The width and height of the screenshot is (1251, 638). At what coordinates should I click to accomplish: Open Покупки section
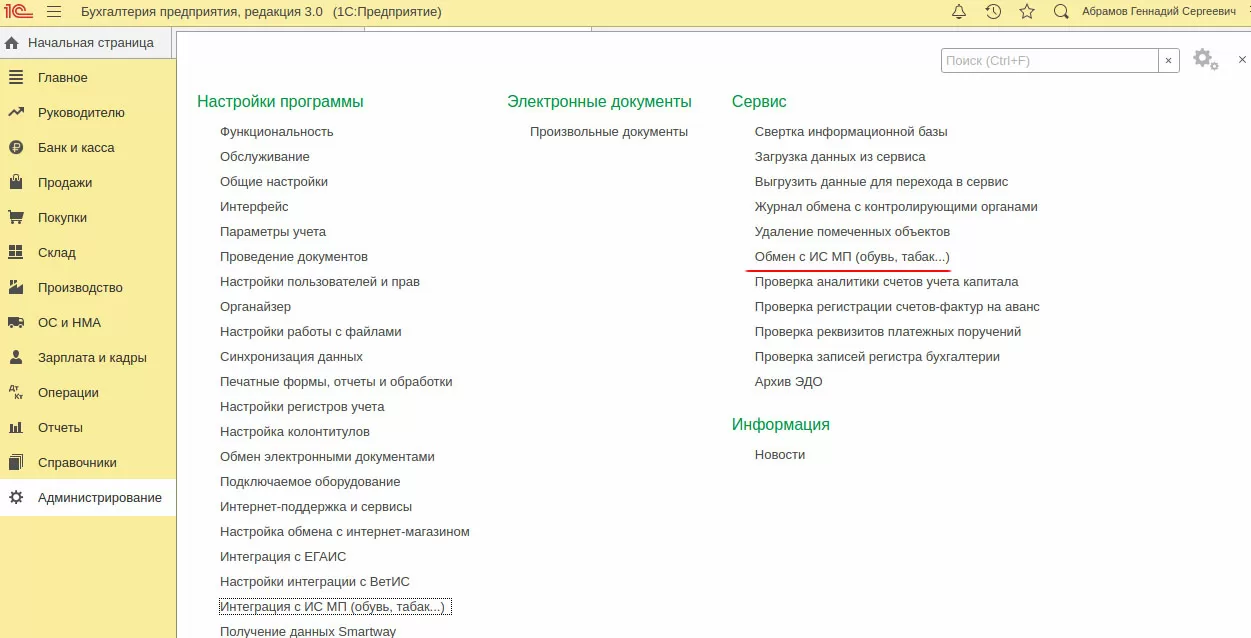pyautogui.click(x=88, y=218)
